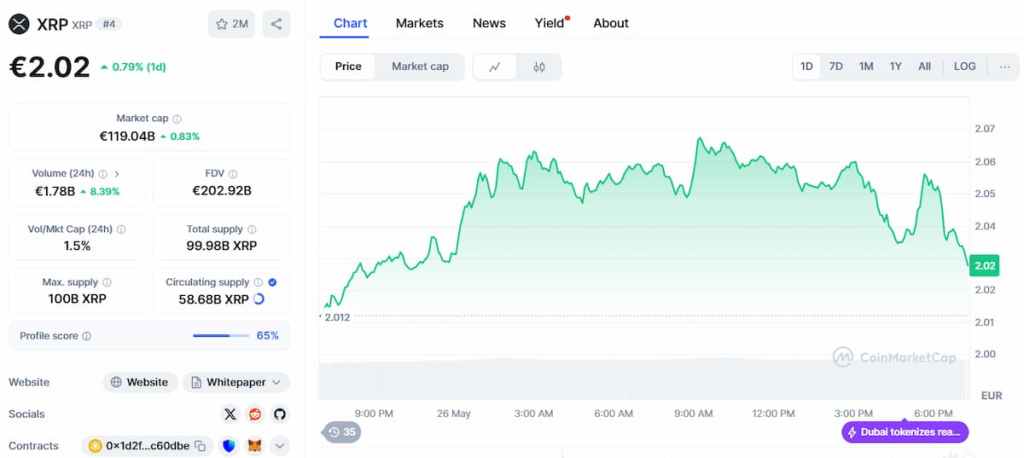
Task: Copy the contract address
Action: (201, 446)
